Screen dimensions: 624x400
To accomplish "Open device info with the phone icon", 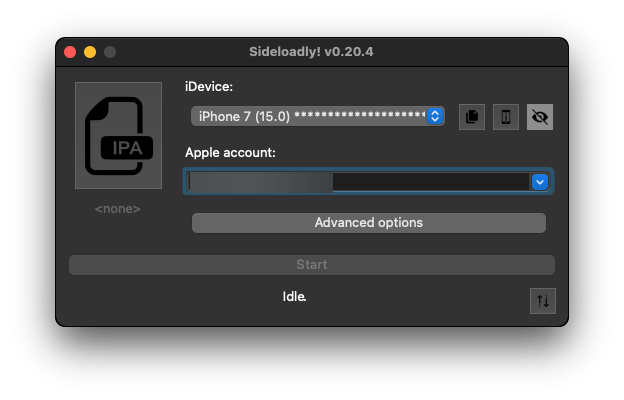I will (505, 117).
